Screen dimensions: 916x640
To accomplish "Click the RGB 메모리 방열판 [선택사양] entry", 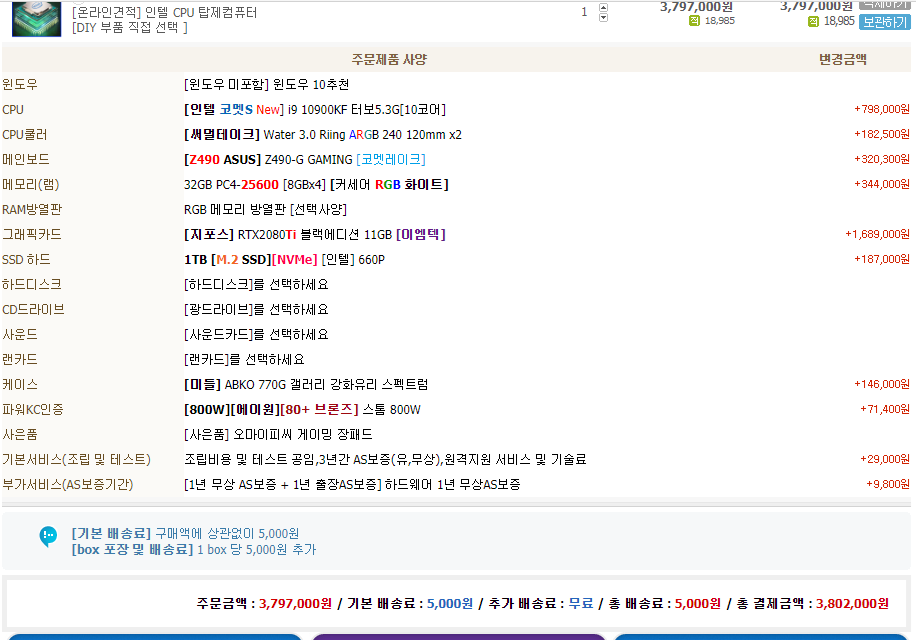I will tap(265, 210).
